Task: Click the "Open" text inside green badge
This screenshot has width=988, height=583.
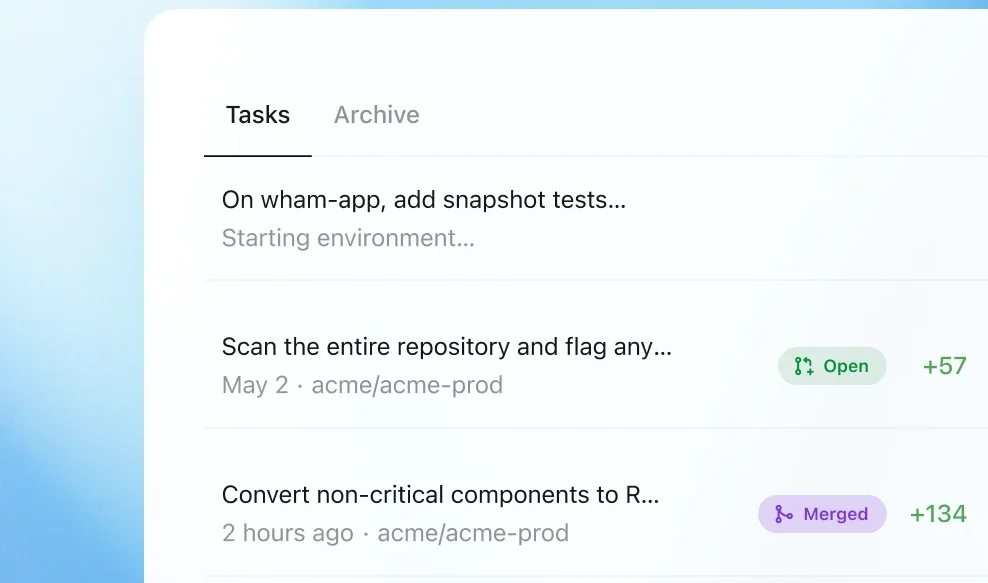Action: (x=846, y=366)
